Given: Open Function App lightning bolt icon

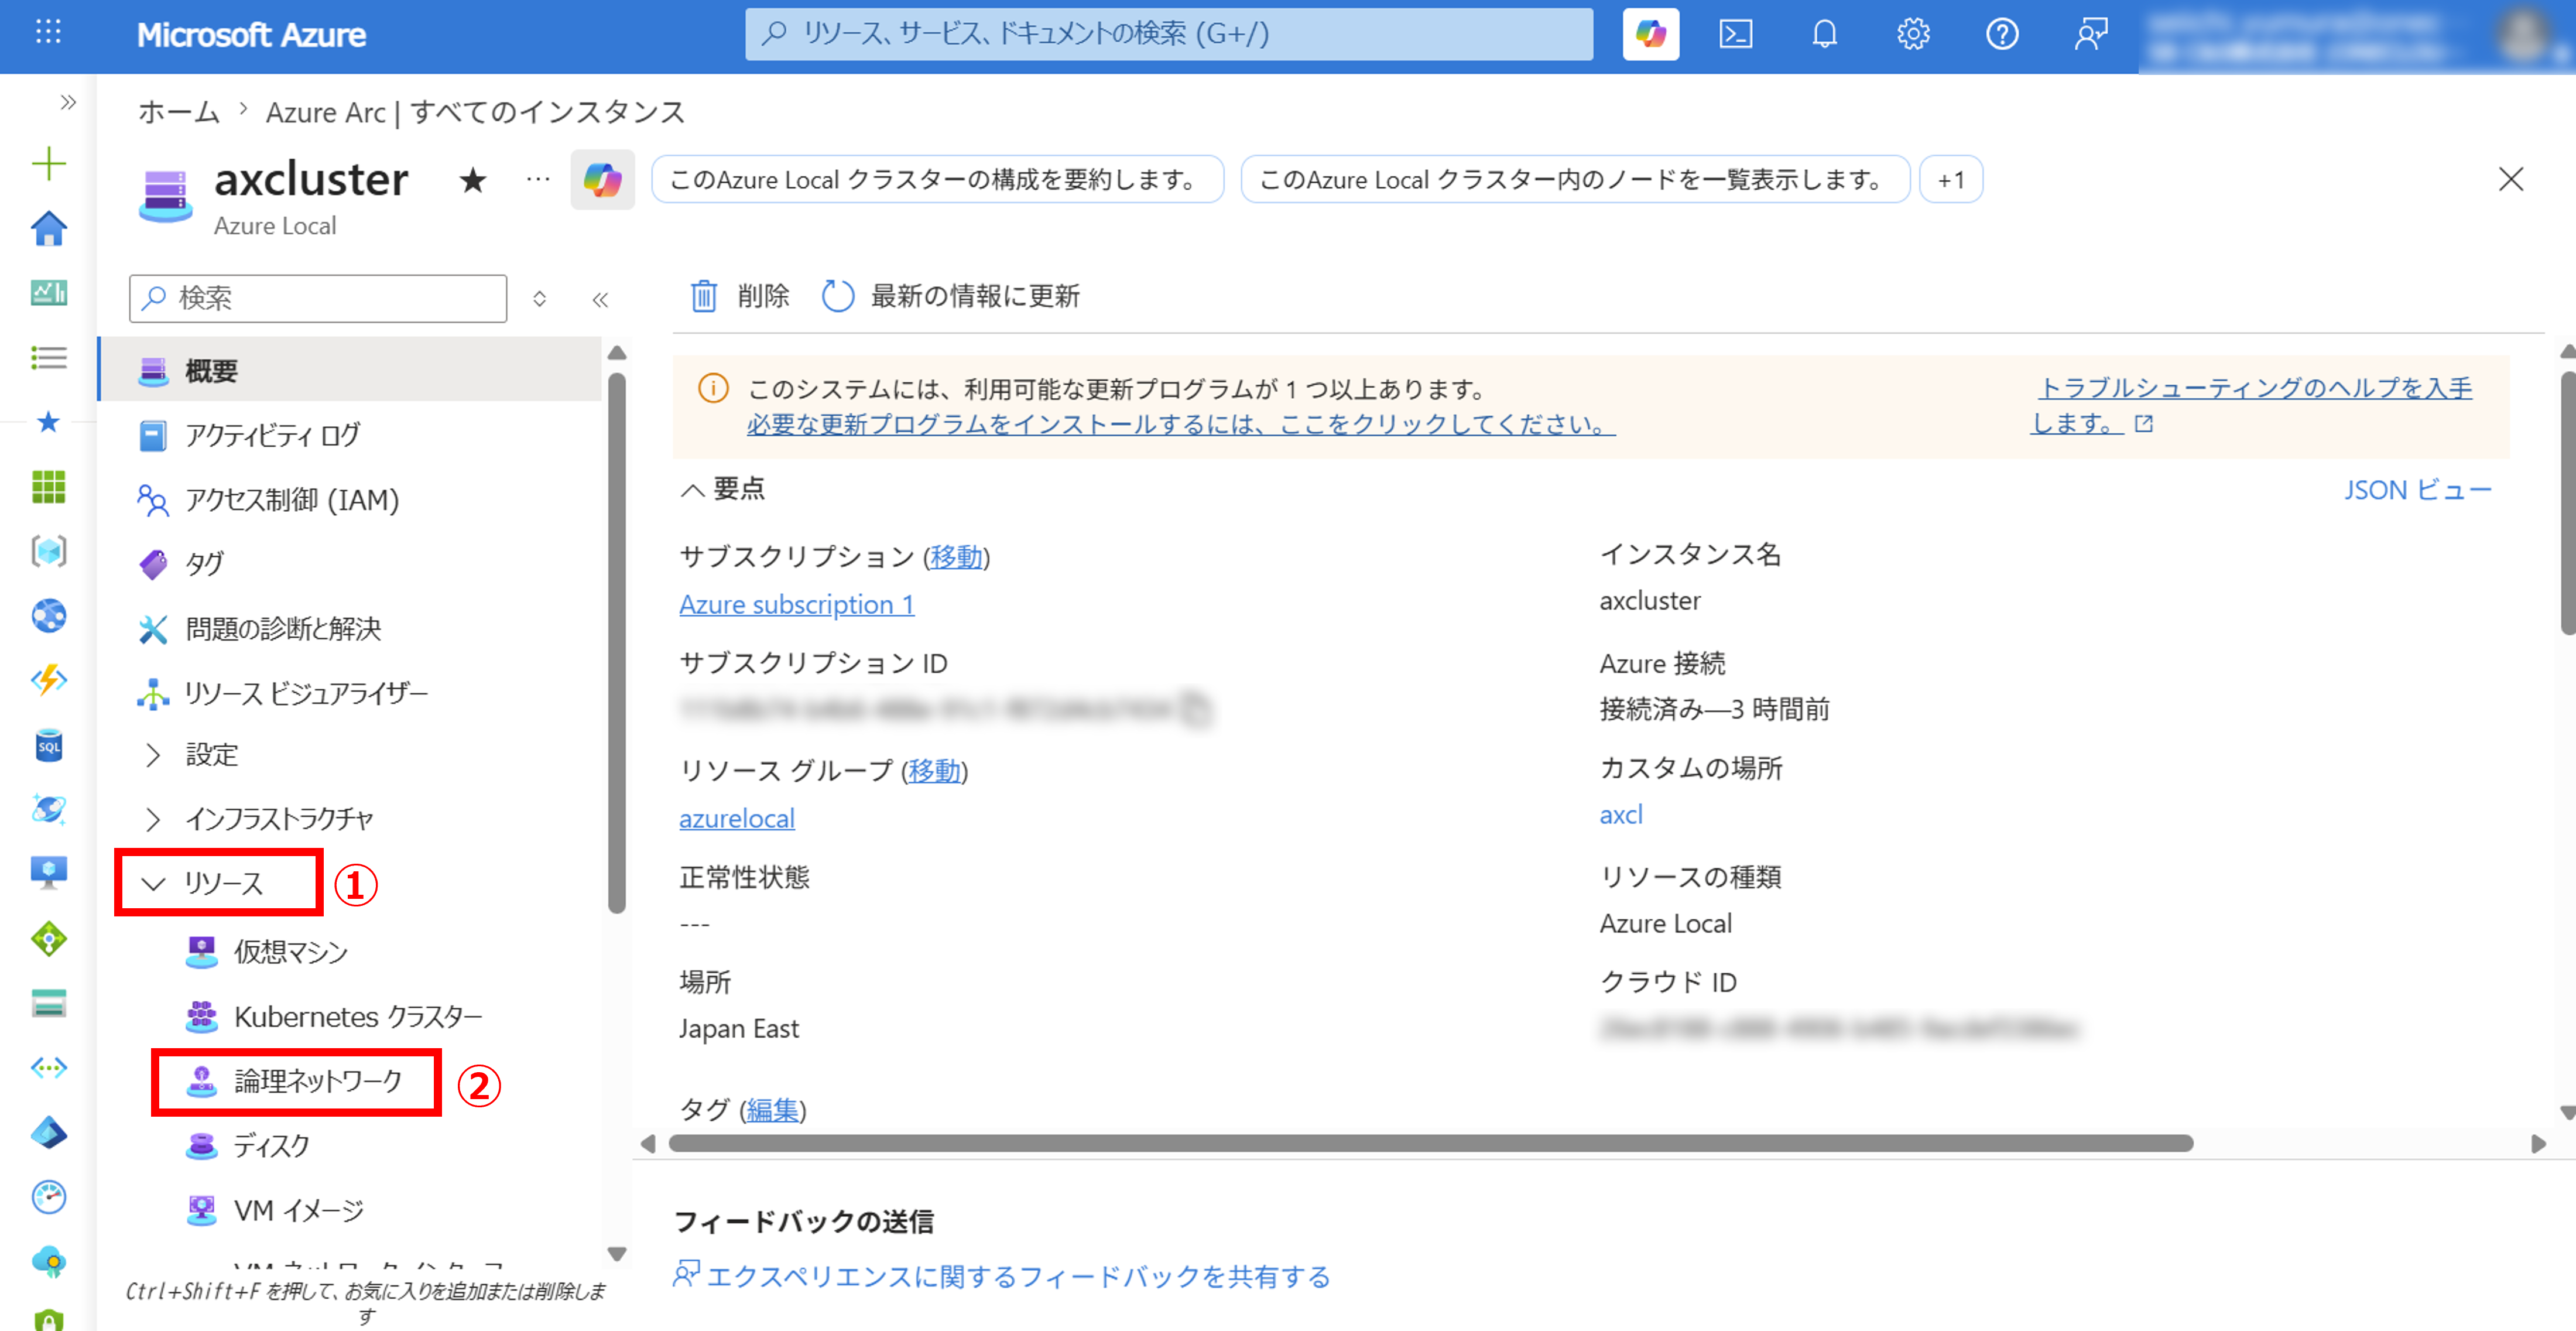Looking at the screenshot, I should click(x=48, y=680).
